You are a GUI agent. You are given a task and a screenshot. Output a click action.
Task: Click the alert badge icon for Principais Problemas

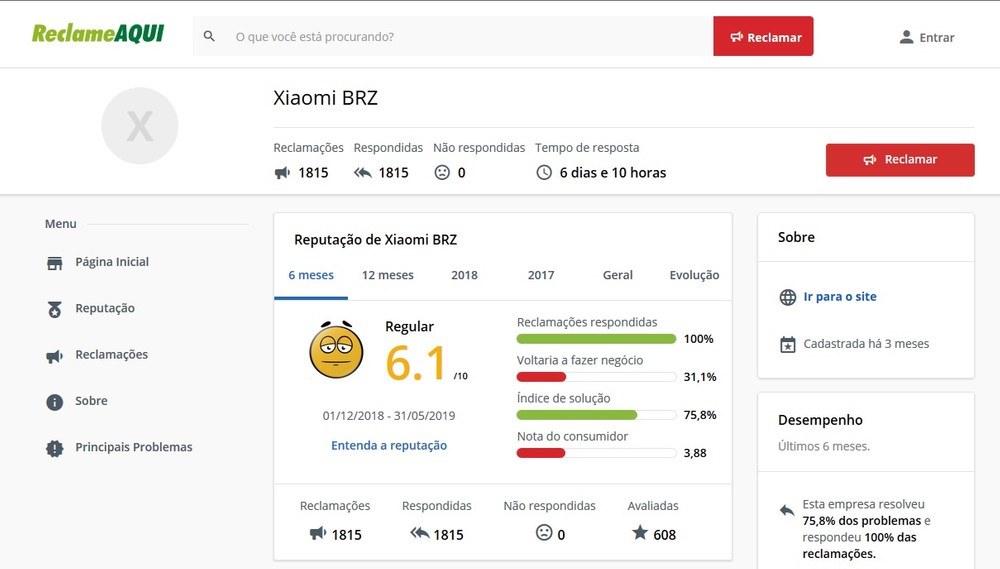pyautogui.click(x=55, y=448)
